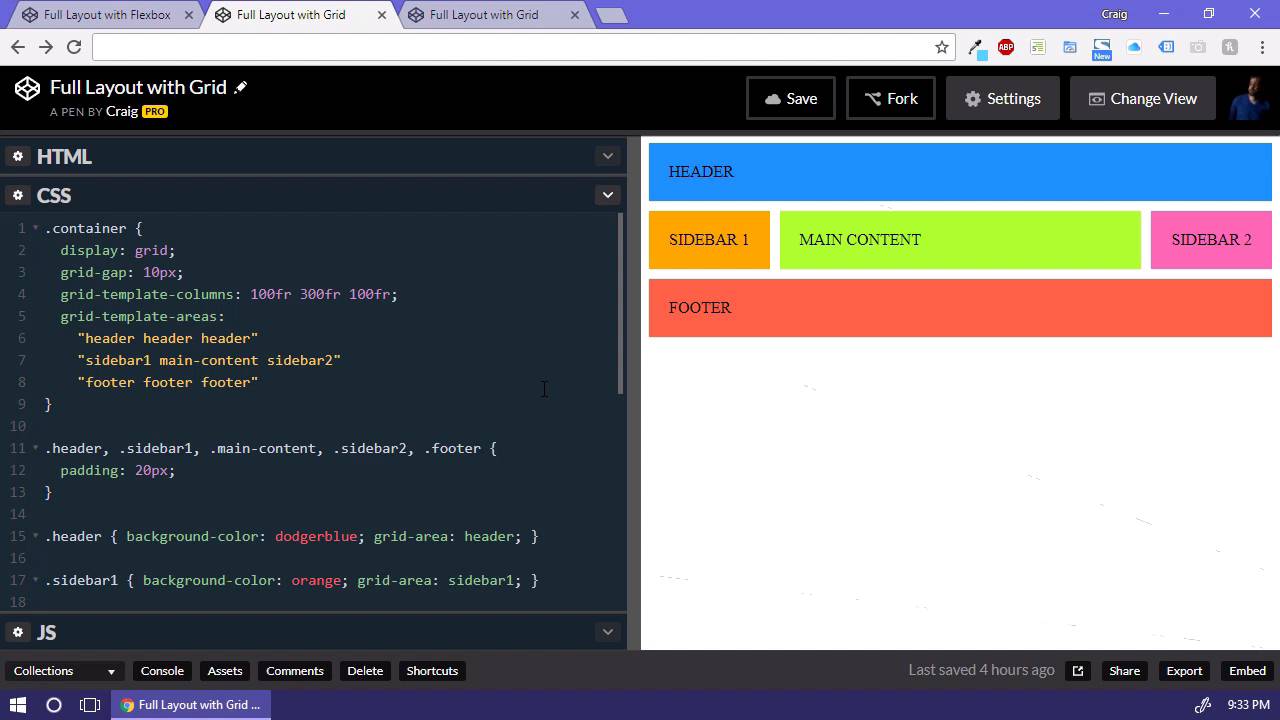Fork this pen
Screen dimensions: 1280x720
891,98
